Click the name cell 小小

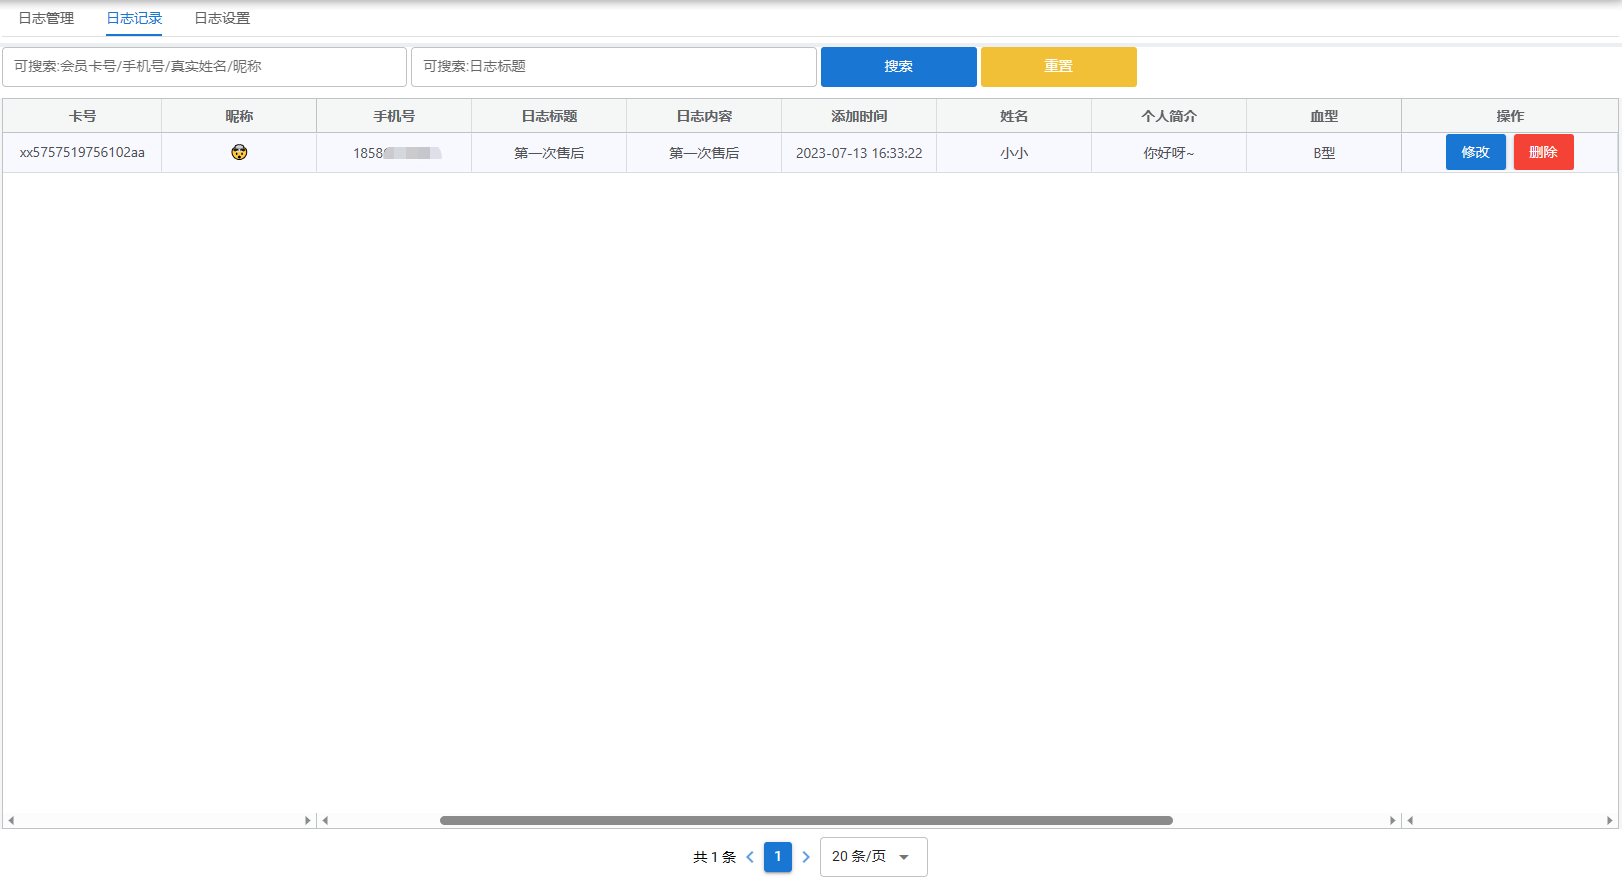tap(1014, 153)
